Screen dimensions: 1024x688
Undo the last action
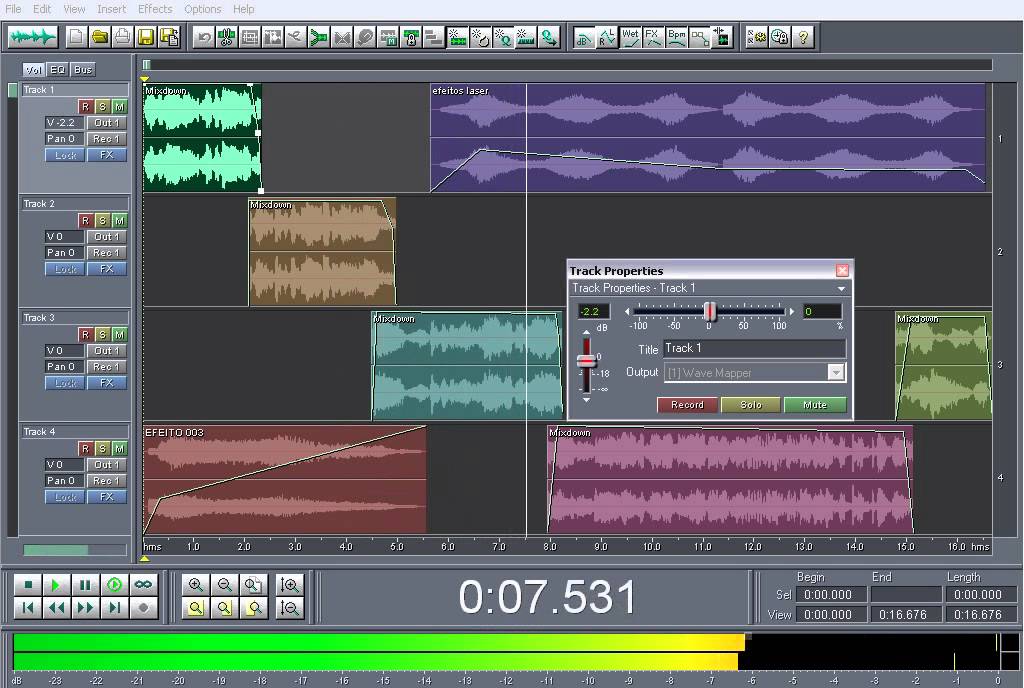tap(204, 37)
